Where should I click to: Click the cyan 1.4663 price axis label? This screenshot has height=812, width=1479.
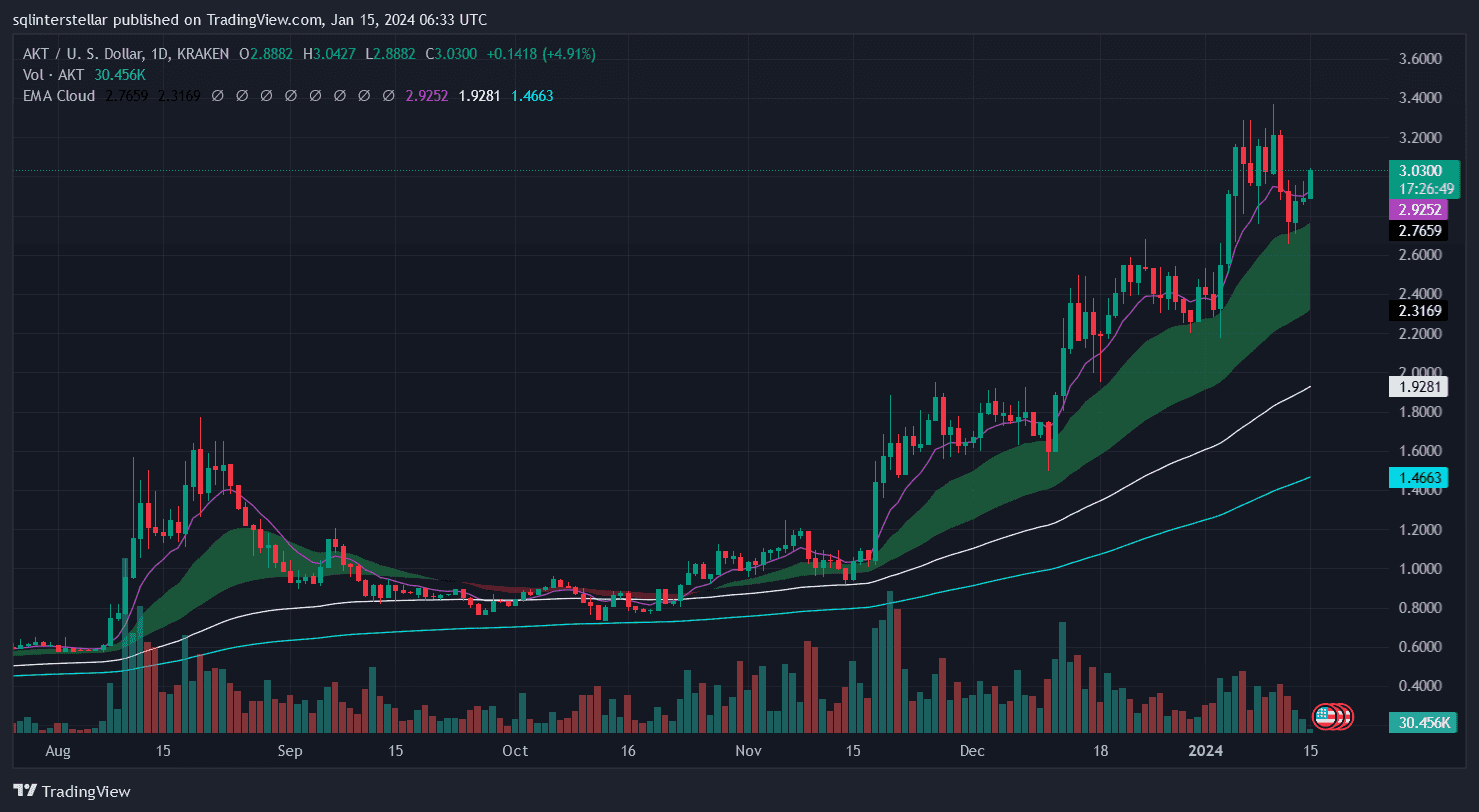1418,479
